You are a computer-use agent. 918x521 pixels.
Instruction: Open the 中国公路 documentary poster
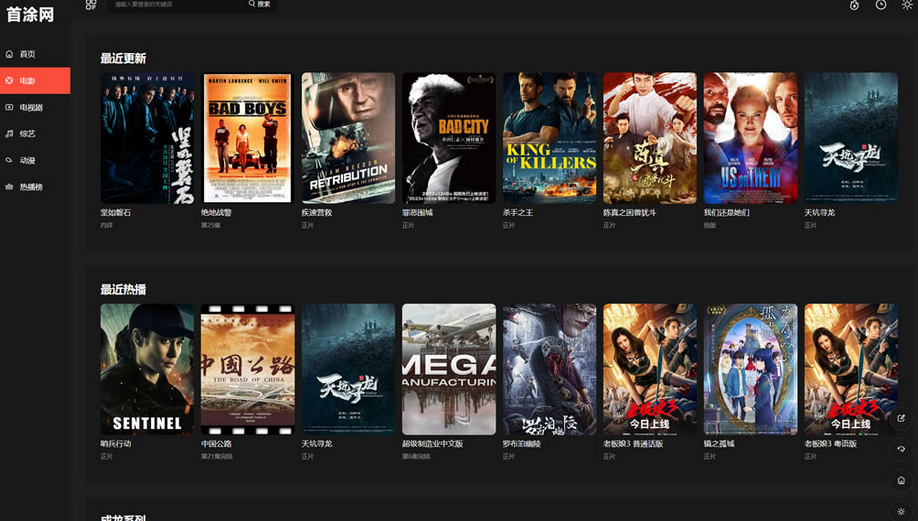(248, 369)
